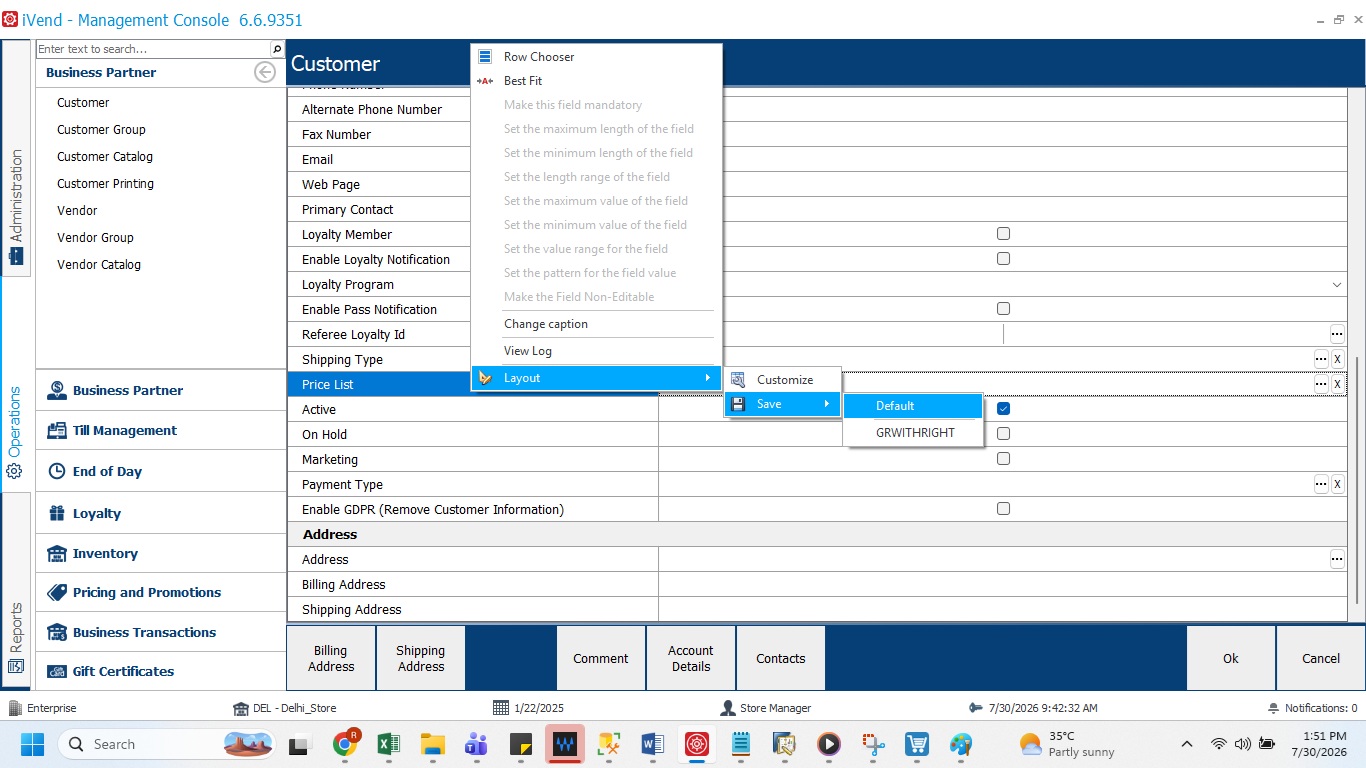The image size is (1366, 768).
Task: Open the Comment button
Action: [x=601, y=658]
